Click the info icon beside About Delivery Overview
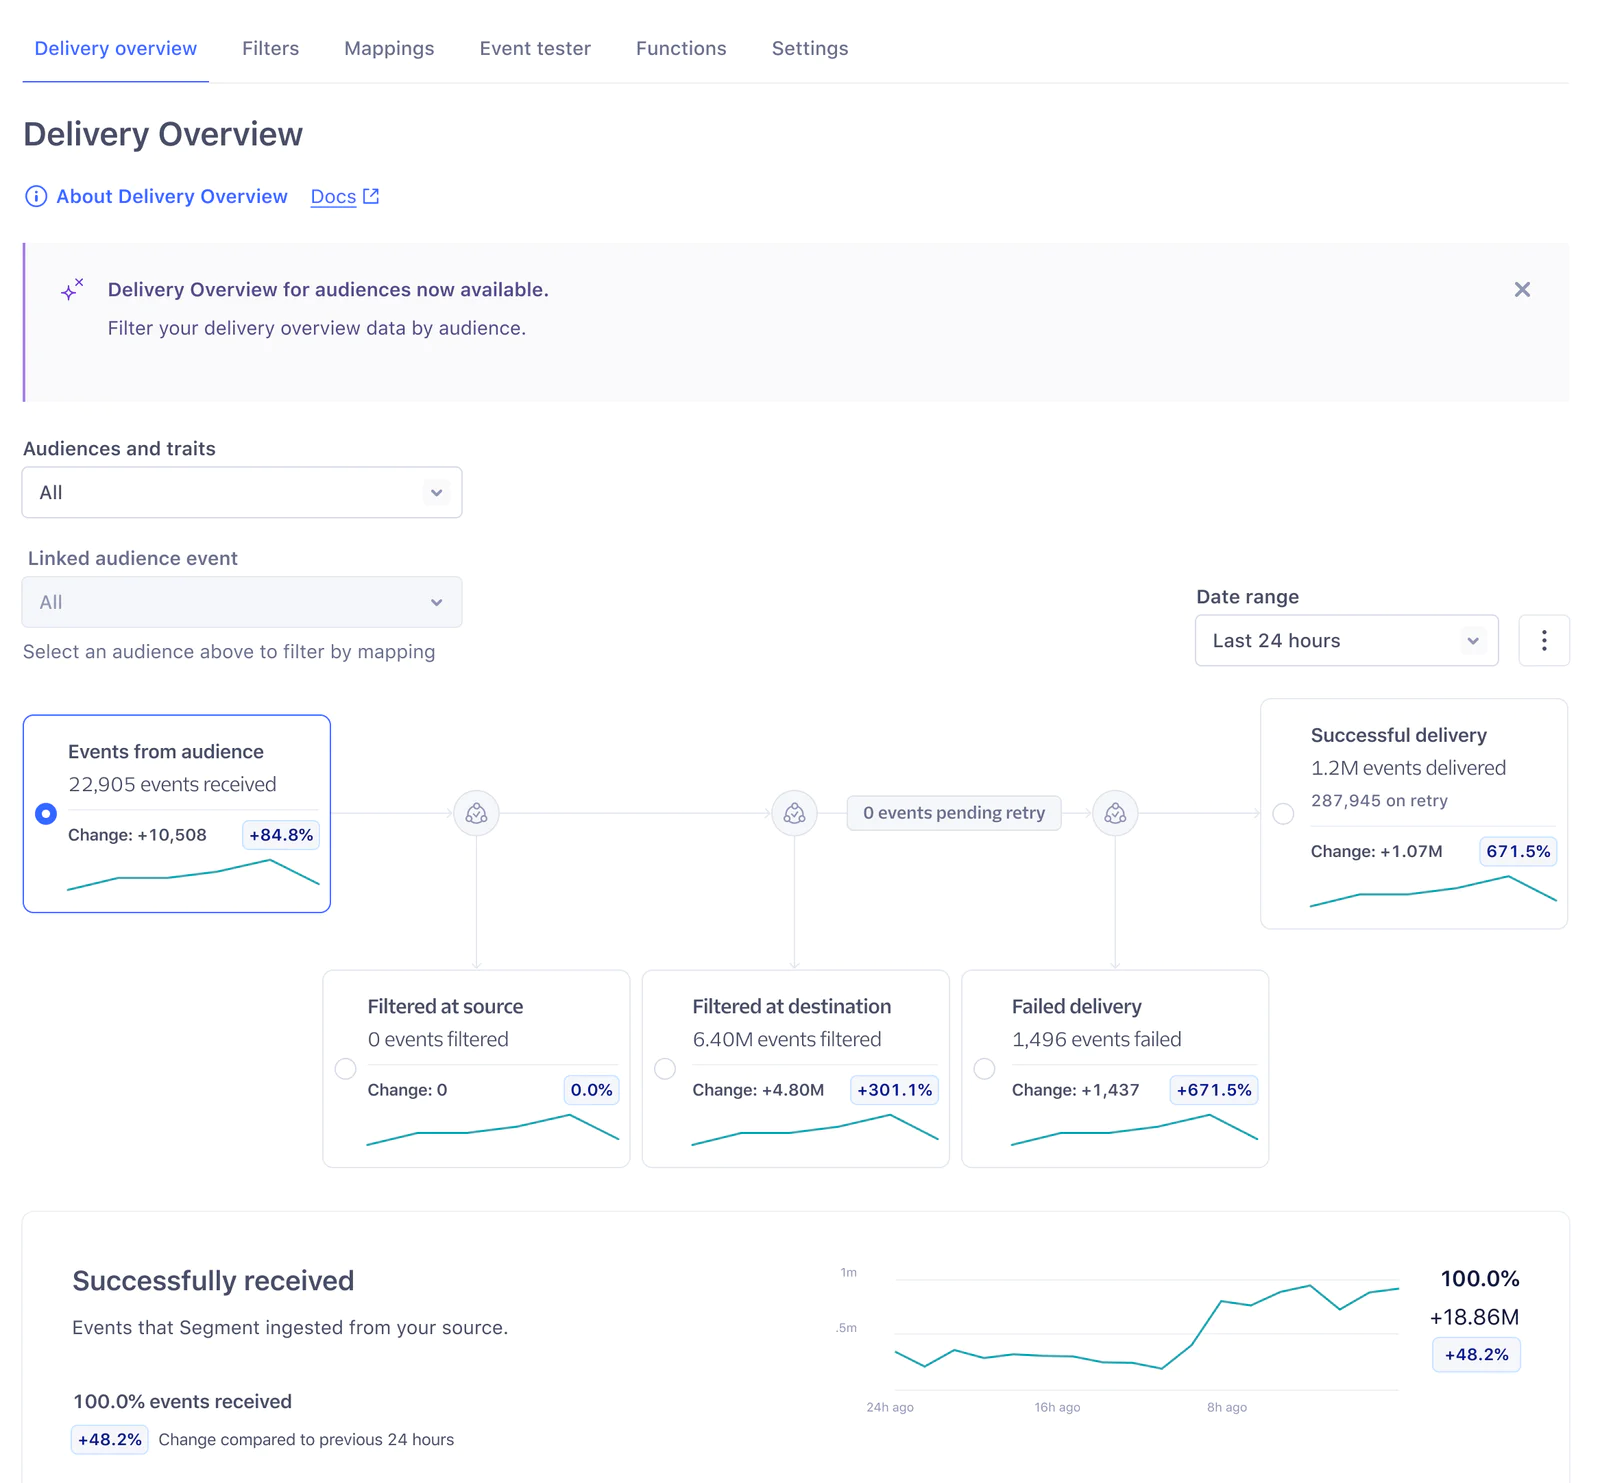 pyautogui.click(x=36, y=196)
